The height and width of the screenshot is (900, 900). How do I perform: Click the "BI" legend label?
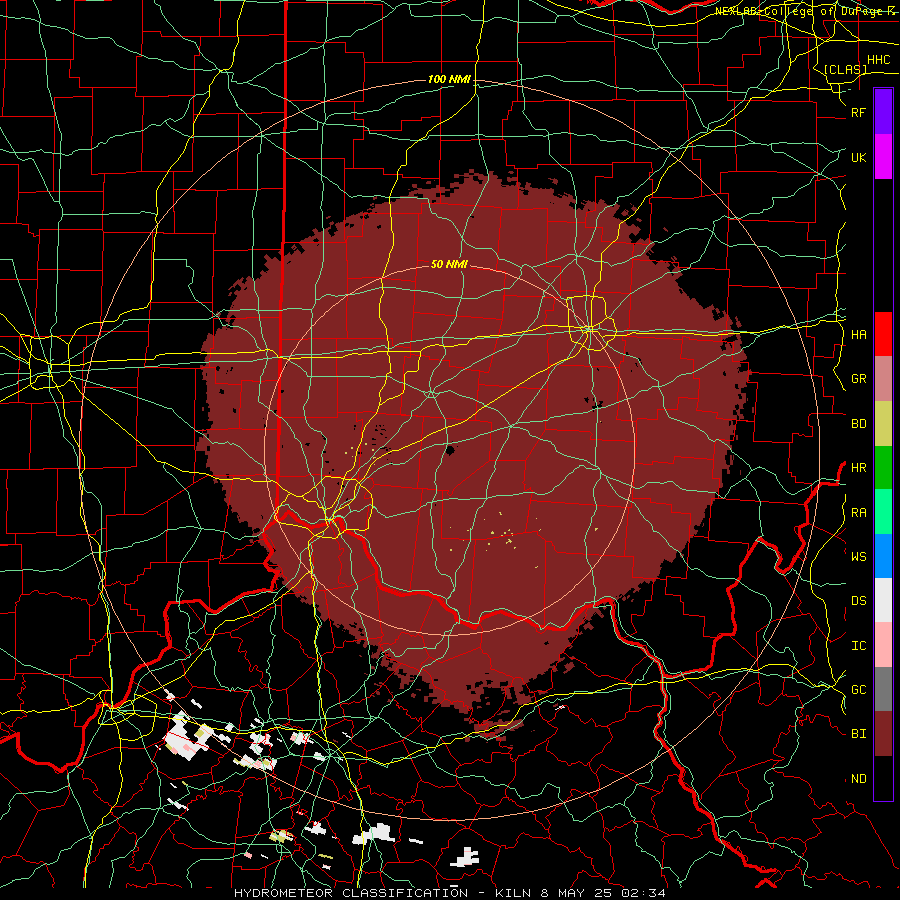click(x=858, y=734)
